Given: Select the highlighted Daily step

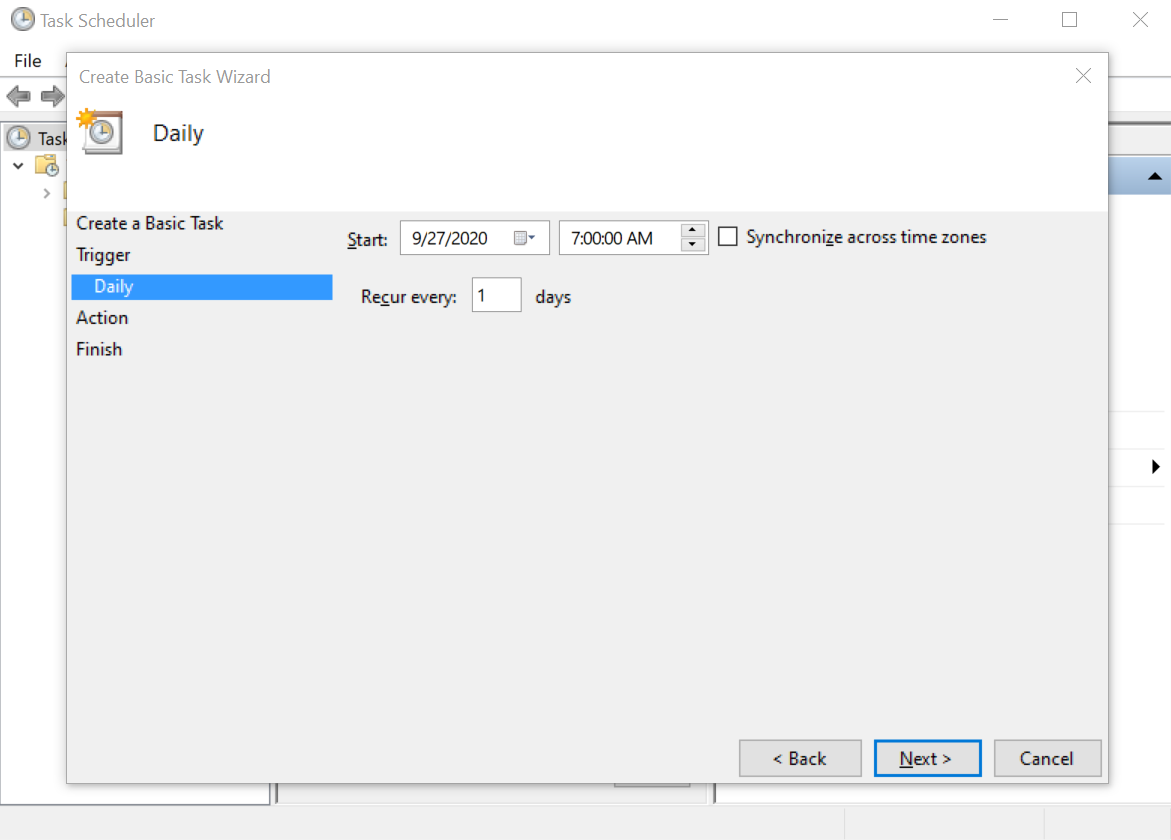Looking at the screenshot, I should click(x=202, y=287).
